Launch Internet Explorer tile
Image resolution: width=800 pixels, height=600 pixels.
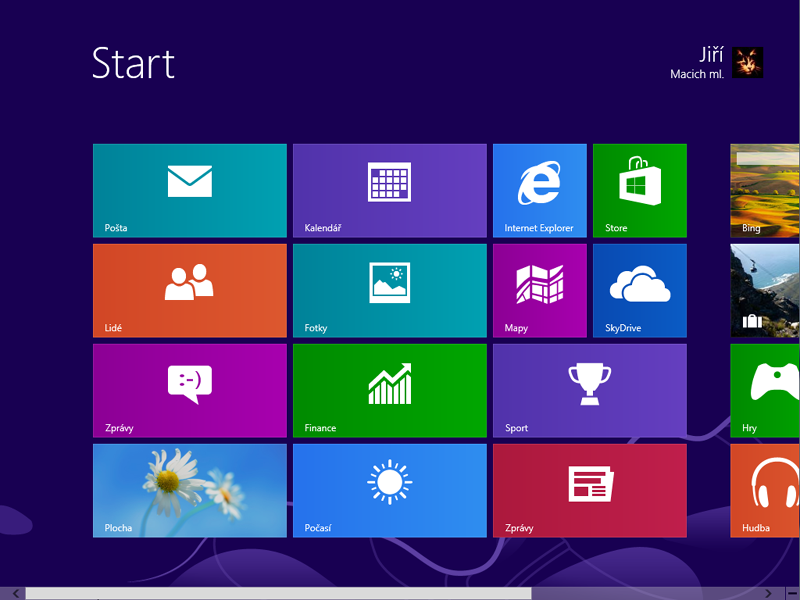click(x=540, y=190)
